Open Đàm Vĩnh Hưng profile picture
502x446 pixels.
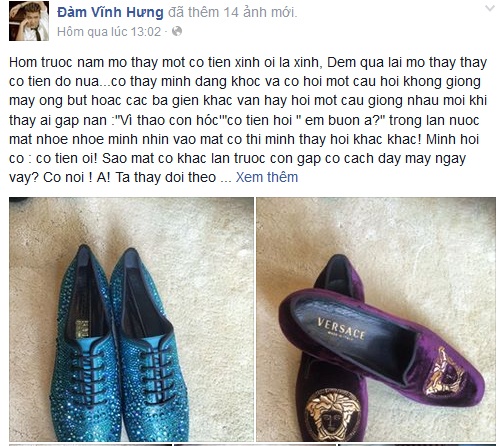tap(29, 21)
